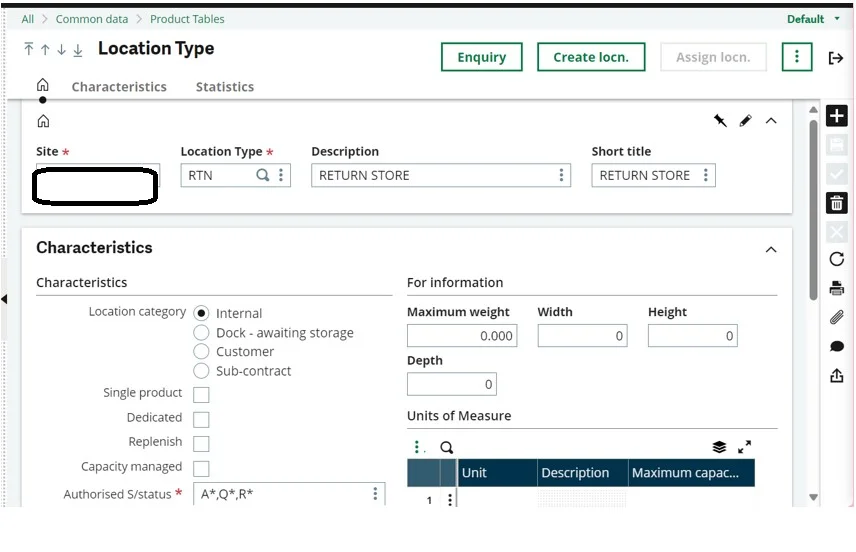Image resolution: width=856 pixels, height=552 pixels.
Task: Click Maximum capacity column header
Action: [692, 473]
